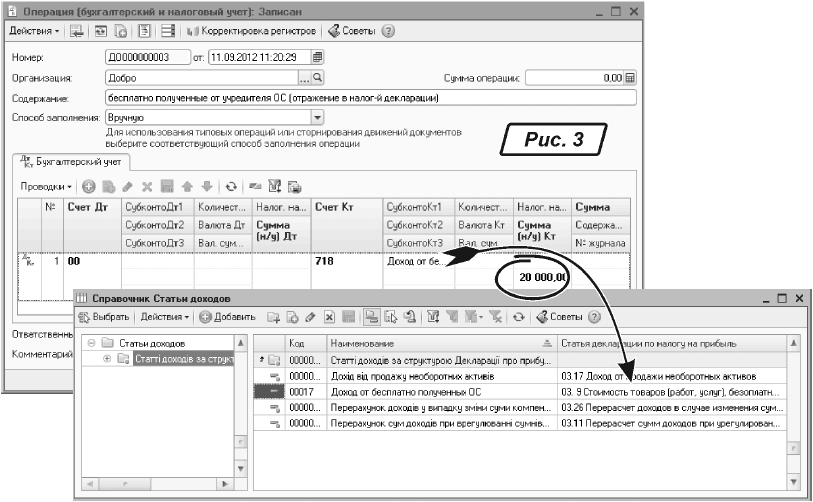
Task: Collapse the Статьи доходов root tree node
Action: click(92, 343)
